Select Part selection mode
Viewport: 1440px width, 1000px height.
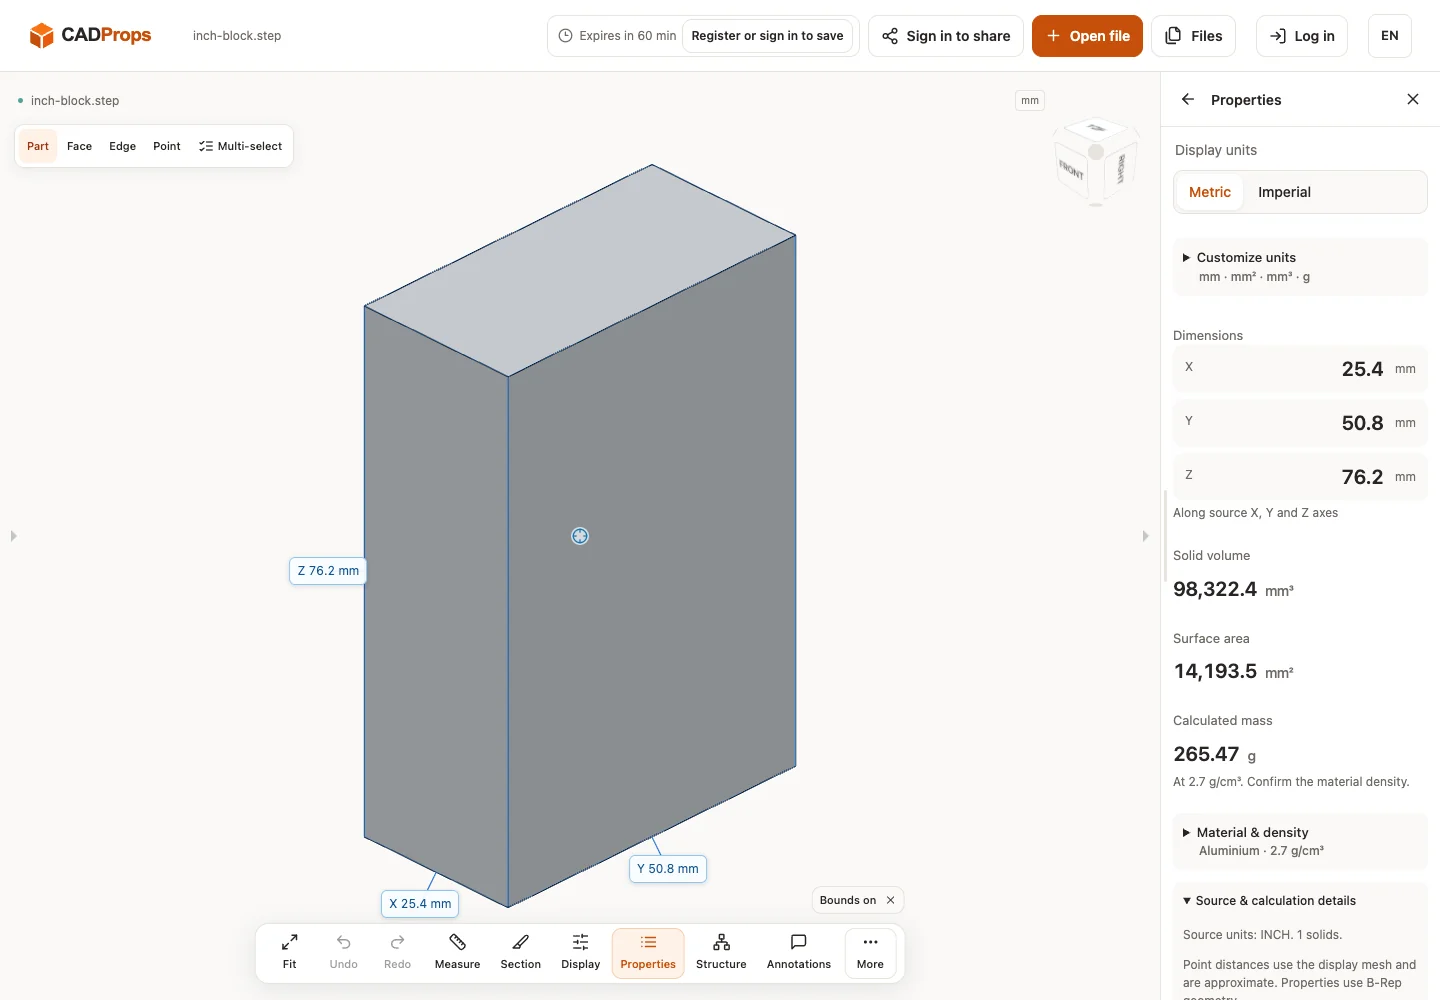38,146
